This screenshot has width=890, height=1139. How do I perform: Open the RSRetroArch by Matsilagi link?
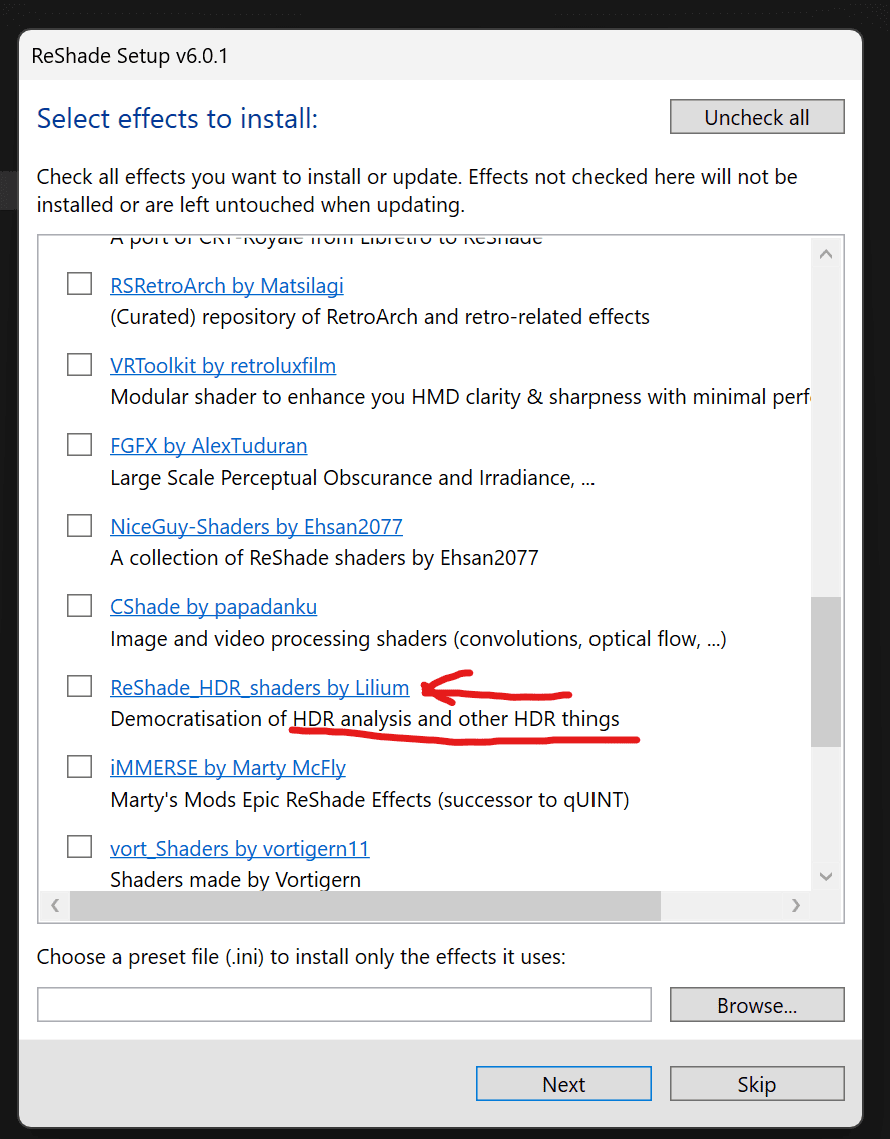point(227,285)
